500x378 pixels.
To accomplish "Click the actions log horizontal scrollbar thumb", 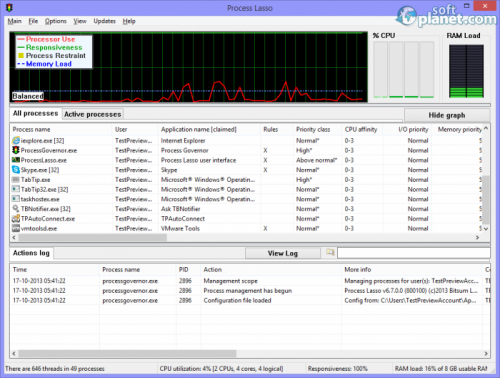I will coord(127,353).
